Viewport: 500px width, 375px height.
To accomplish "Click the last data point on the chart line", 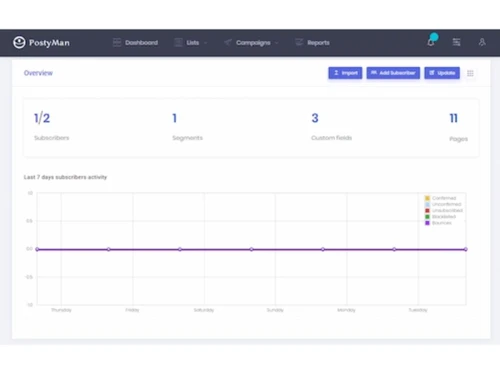I will coord(466,249).
